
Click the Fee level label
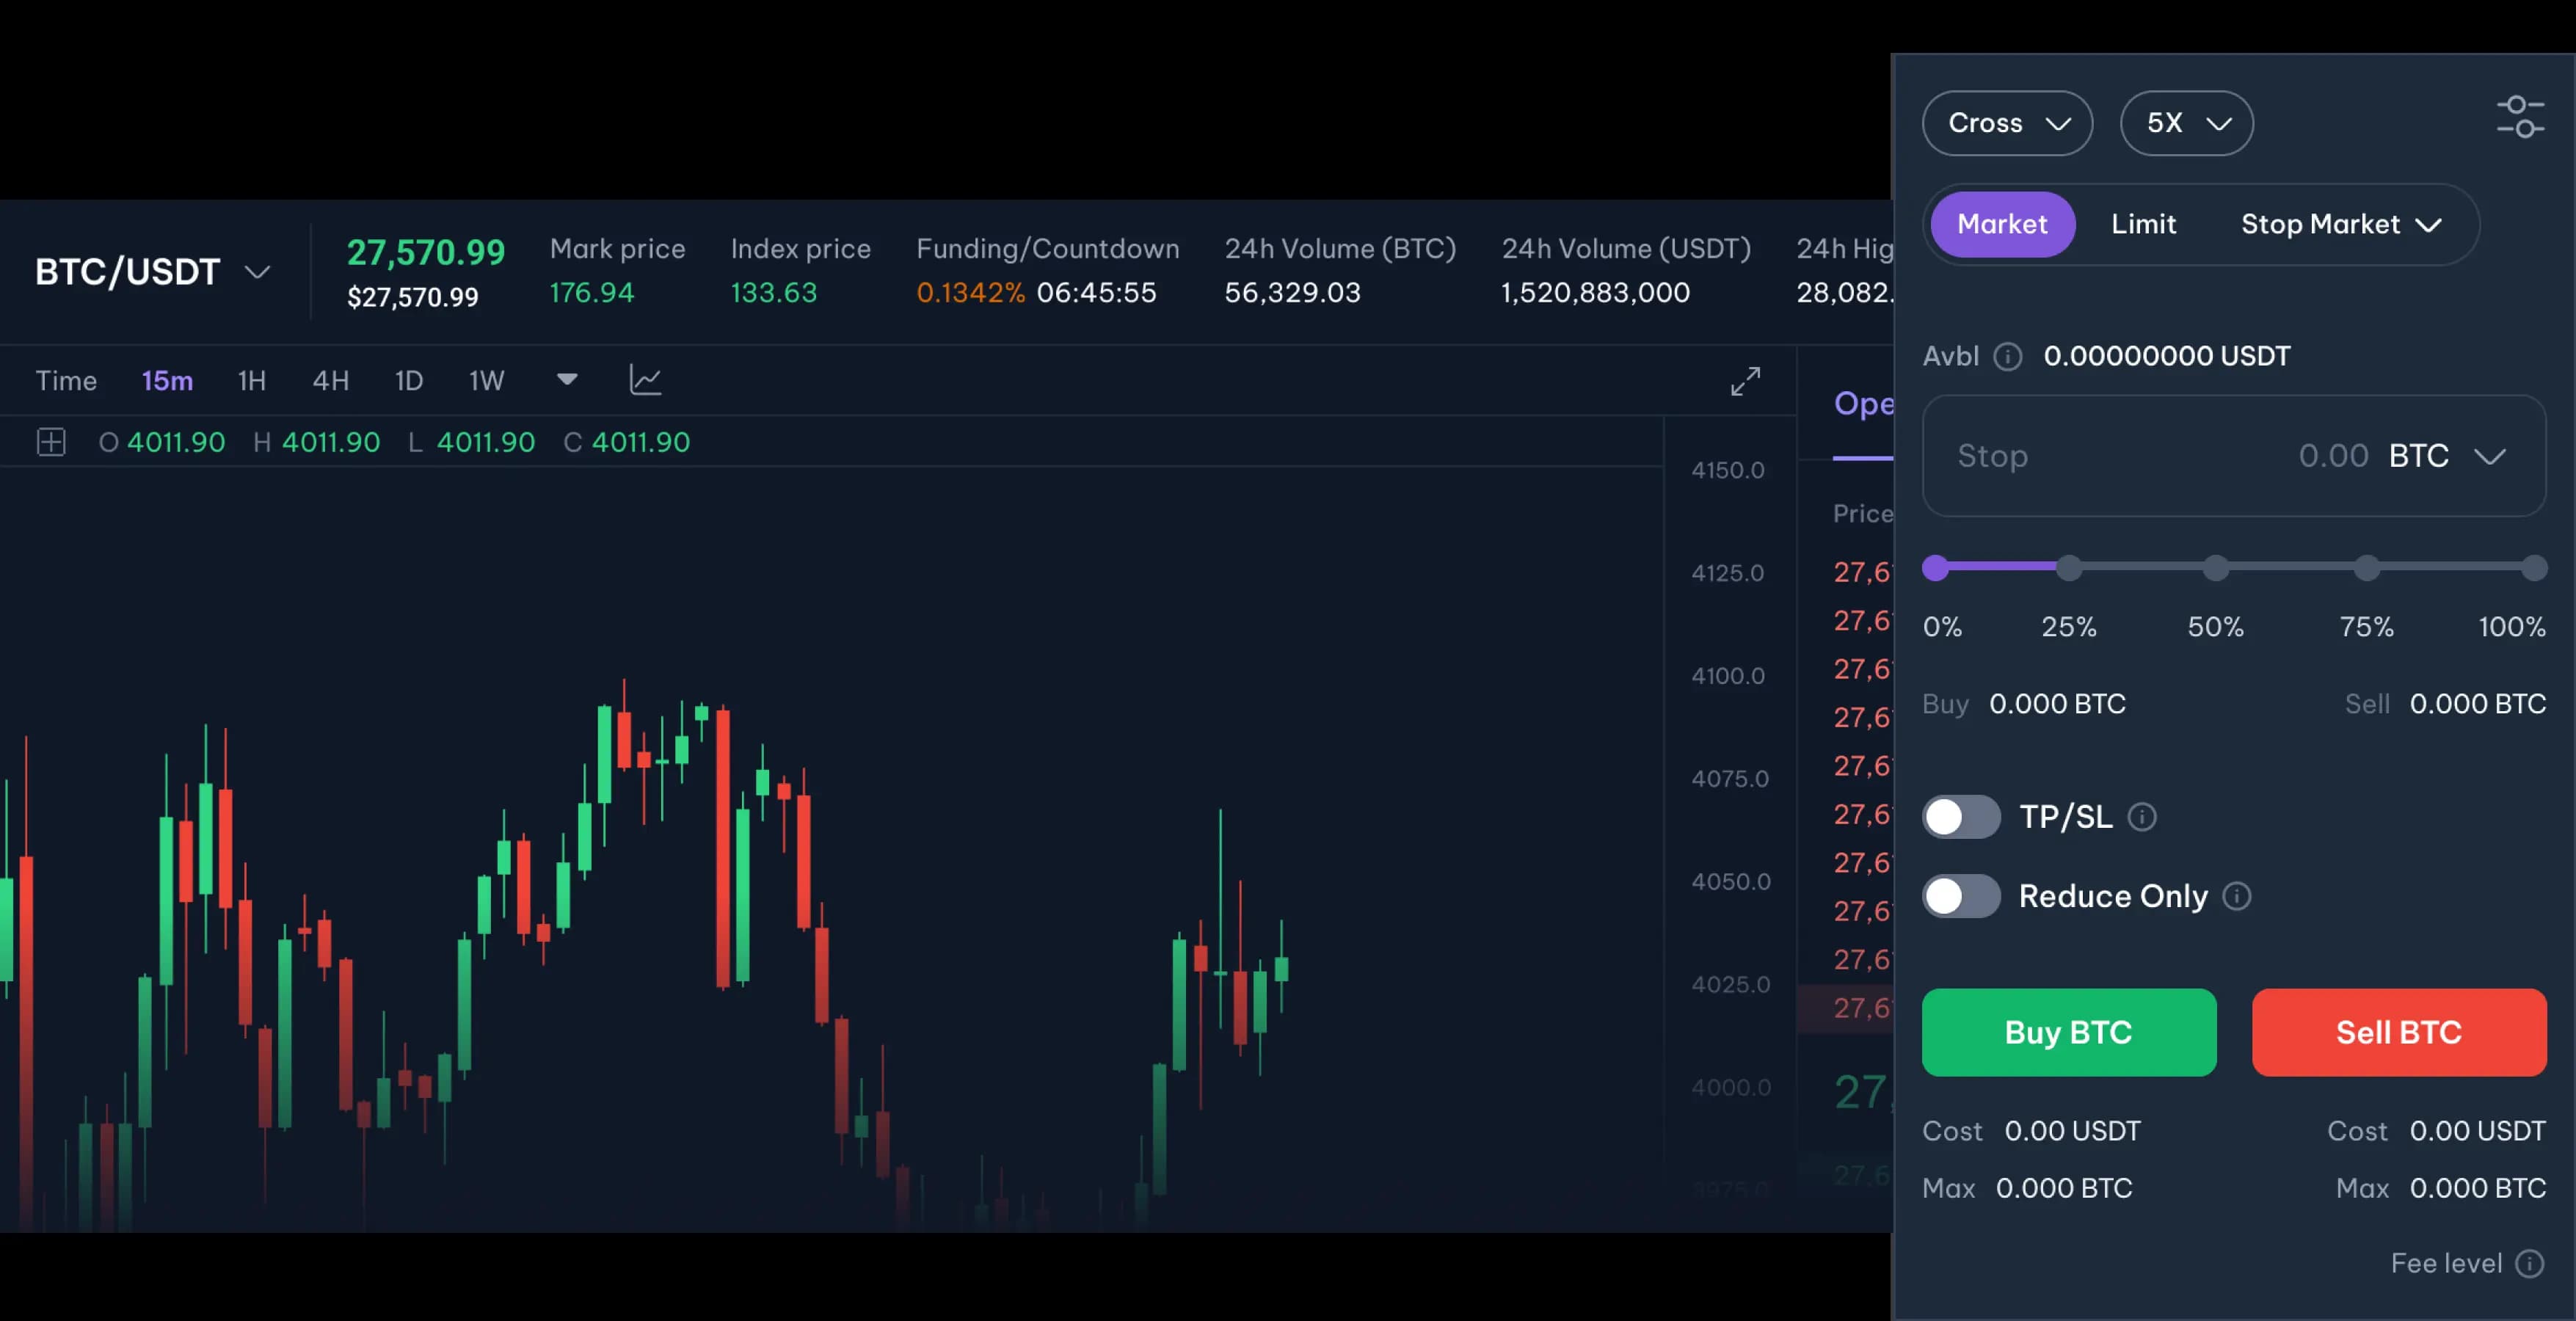pos(2445,1264)
